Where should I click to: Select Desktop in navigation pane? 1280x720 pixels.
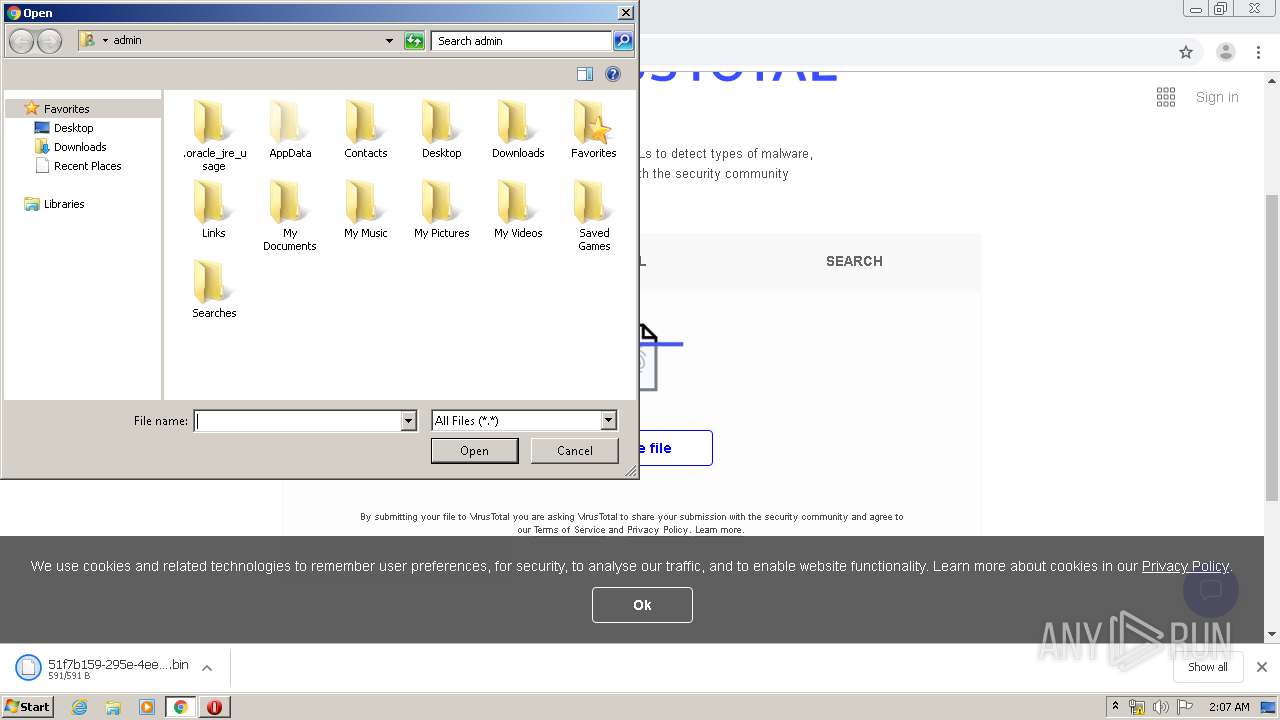73,128
